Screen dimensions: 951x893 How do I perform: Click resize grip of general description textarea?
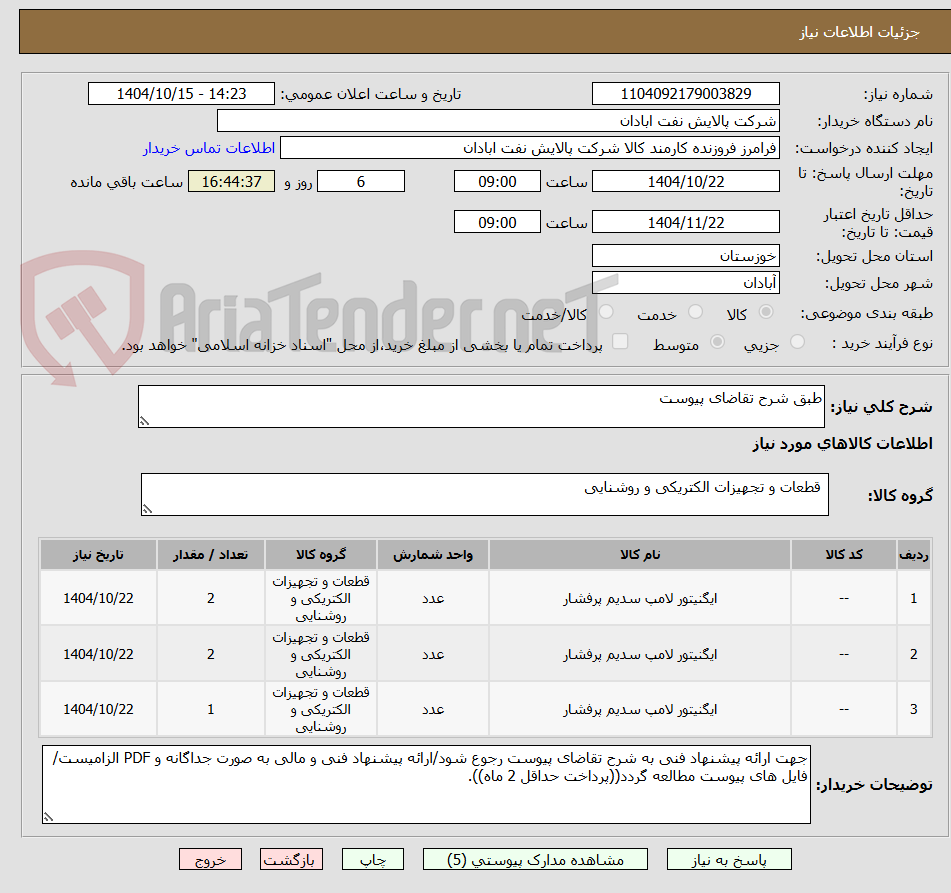[x=144, y=421]
